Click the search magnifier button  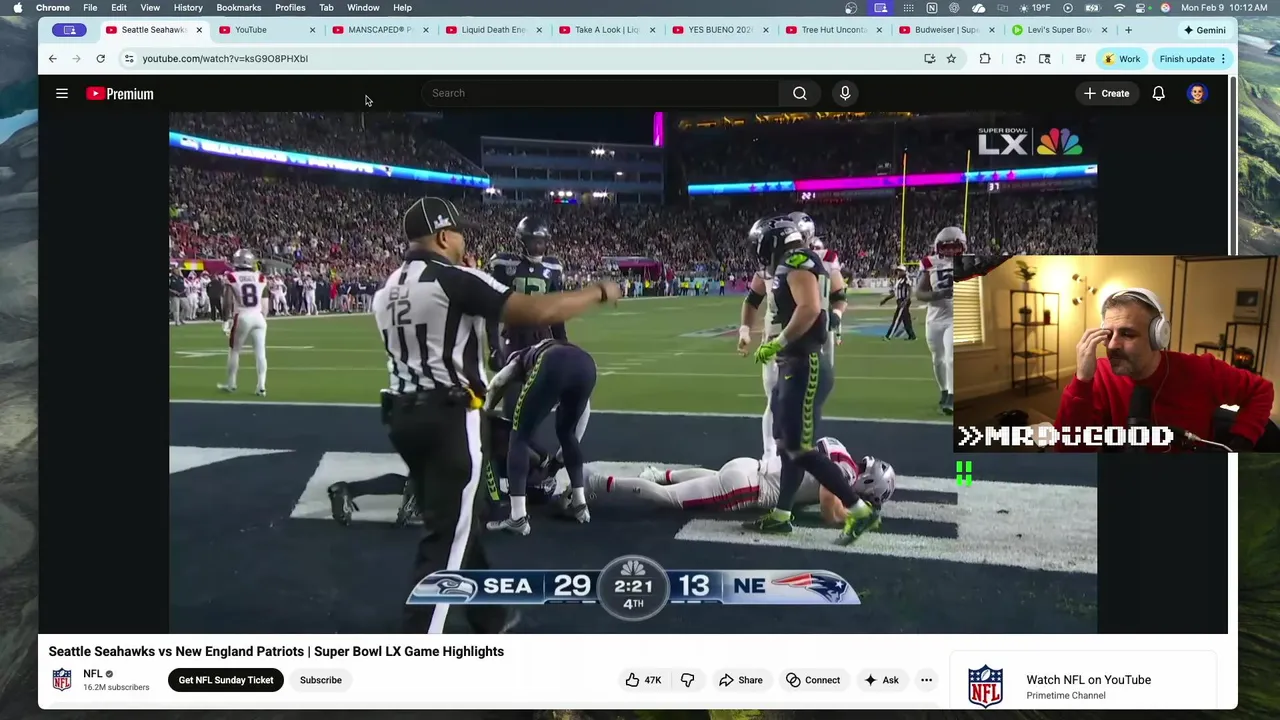coord(800,93)
